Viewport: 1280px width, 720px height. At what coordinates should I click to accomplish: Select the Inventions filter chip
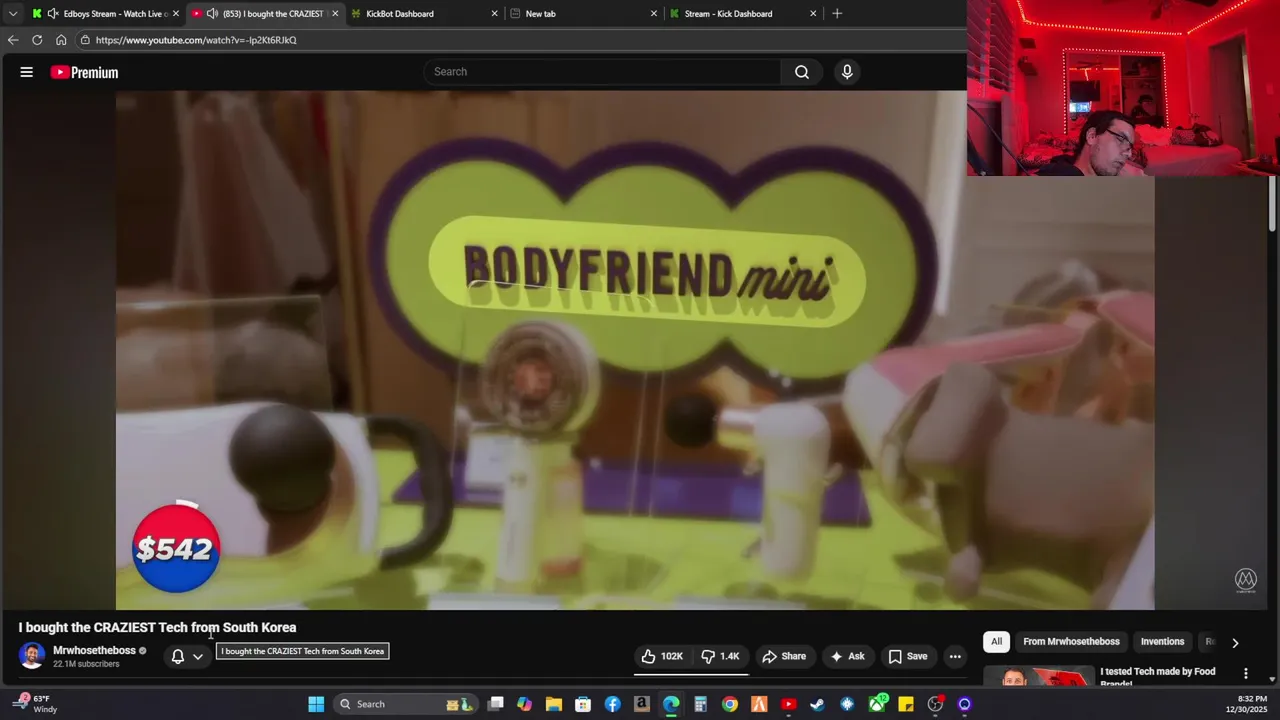(1162, 642)
